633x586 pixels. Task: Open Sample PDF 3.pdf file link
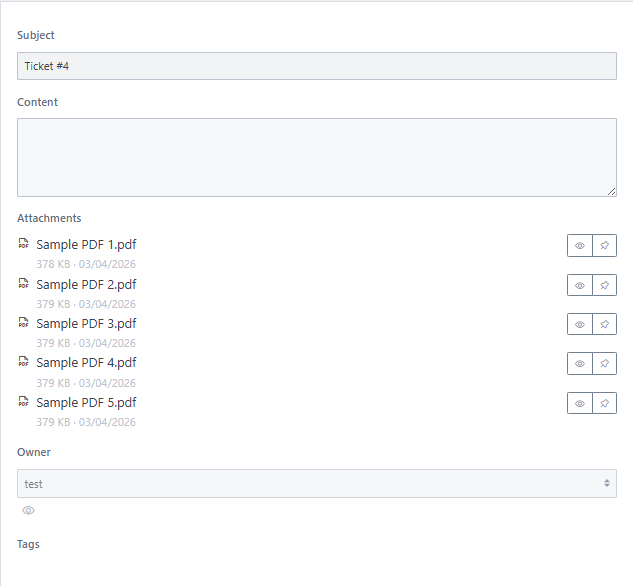(86, 324)
